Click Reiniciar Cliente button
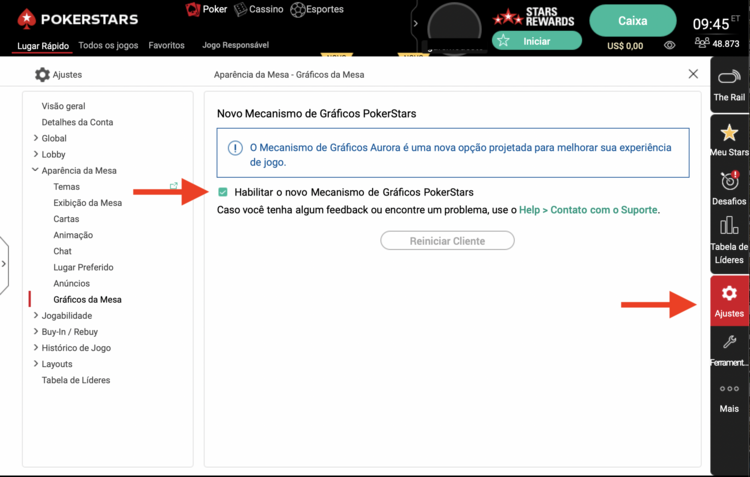This screenshot has width=750, height=477. coord(447,241)
